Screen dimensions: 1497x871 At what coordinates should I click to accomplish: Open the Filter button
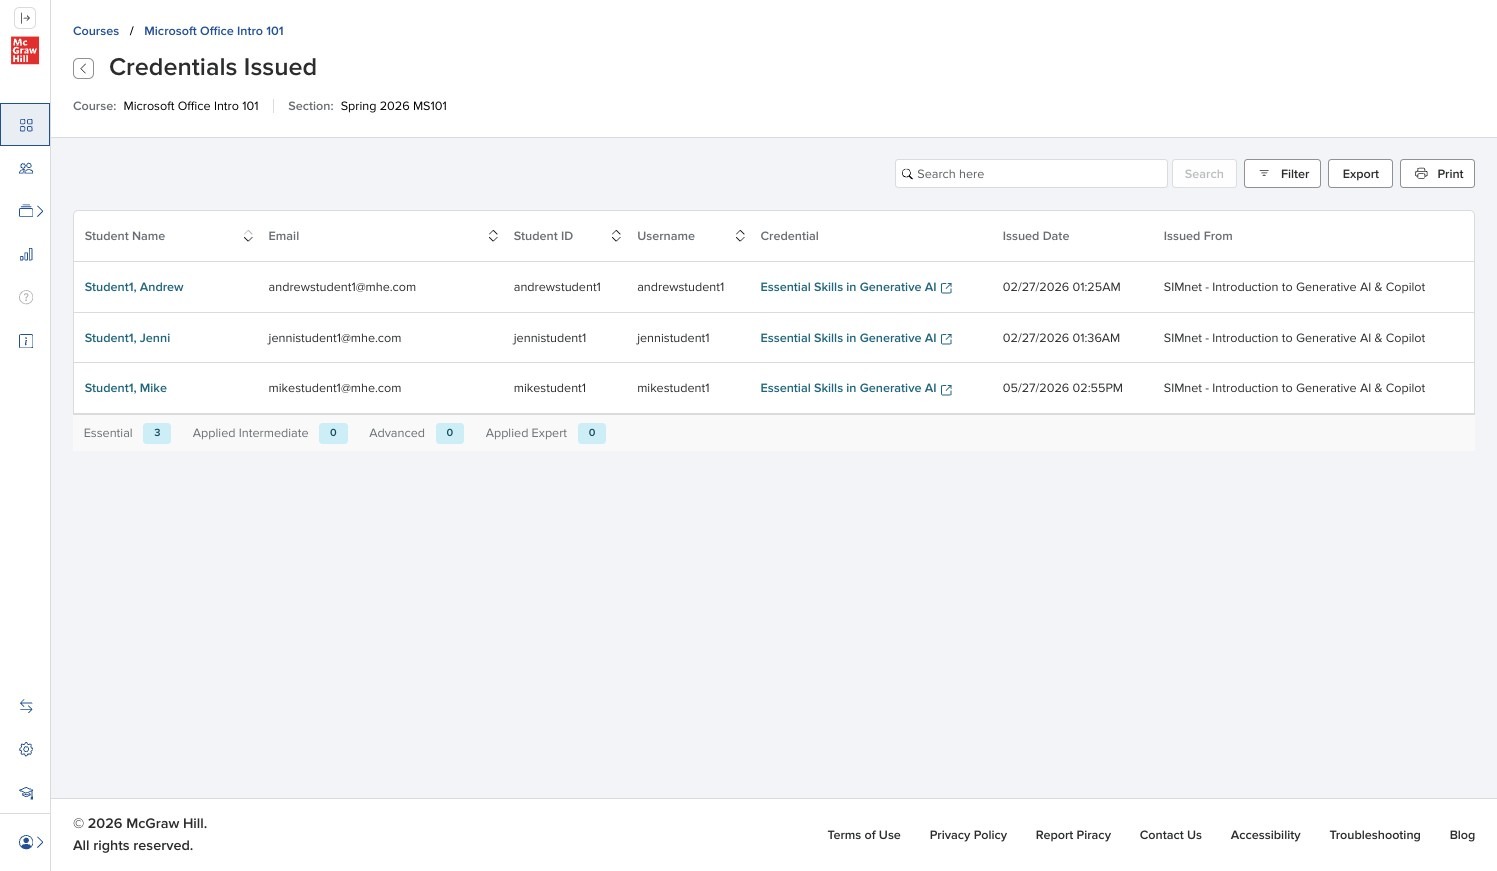(x=1282, y=174)
